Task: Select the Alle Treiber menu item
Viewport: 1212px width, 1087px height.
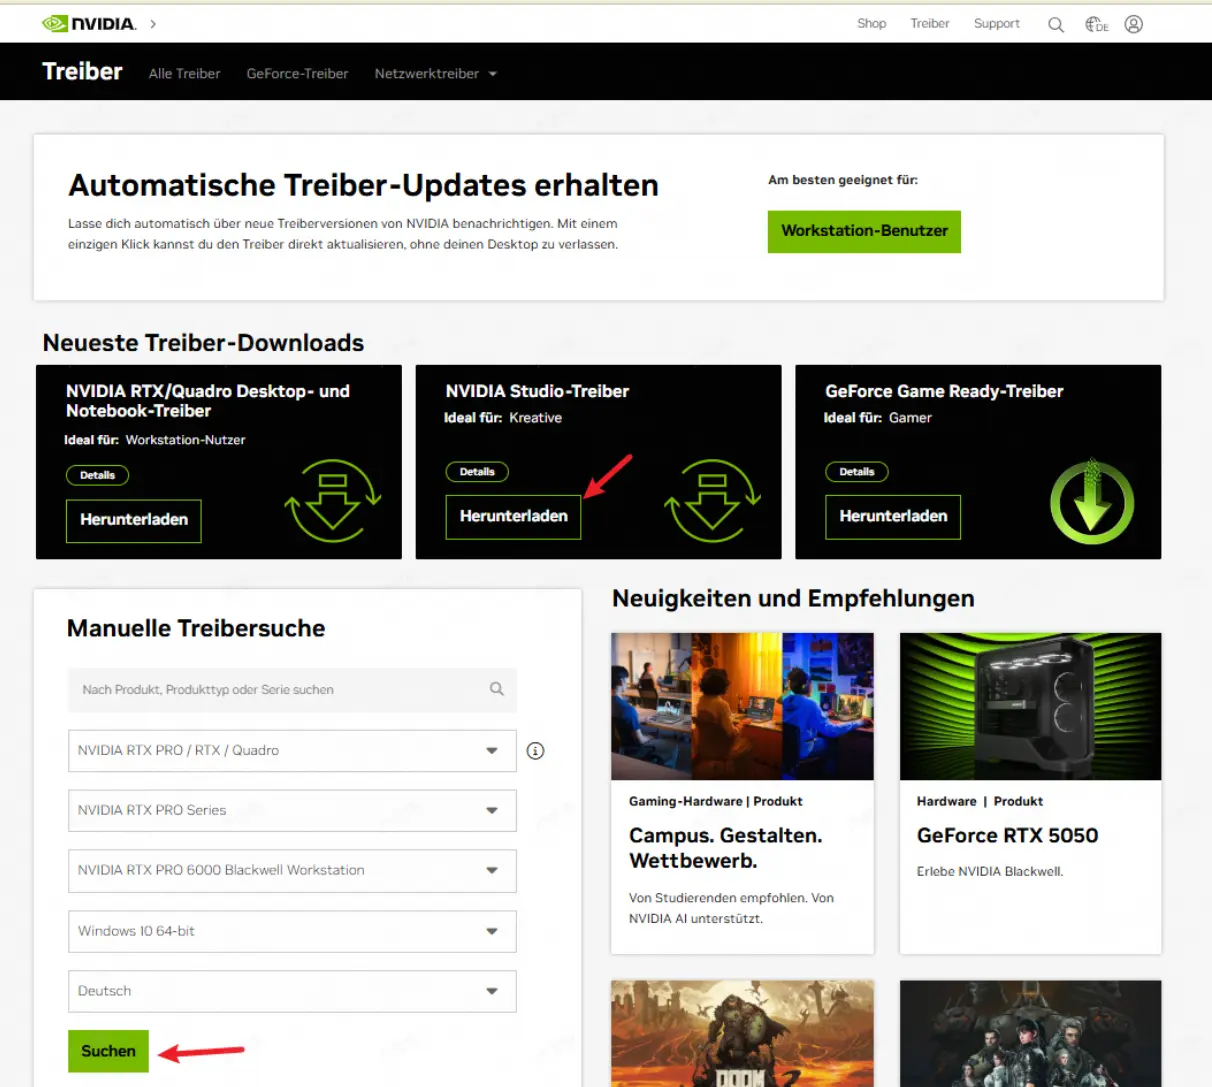Action: click(184, 73)
